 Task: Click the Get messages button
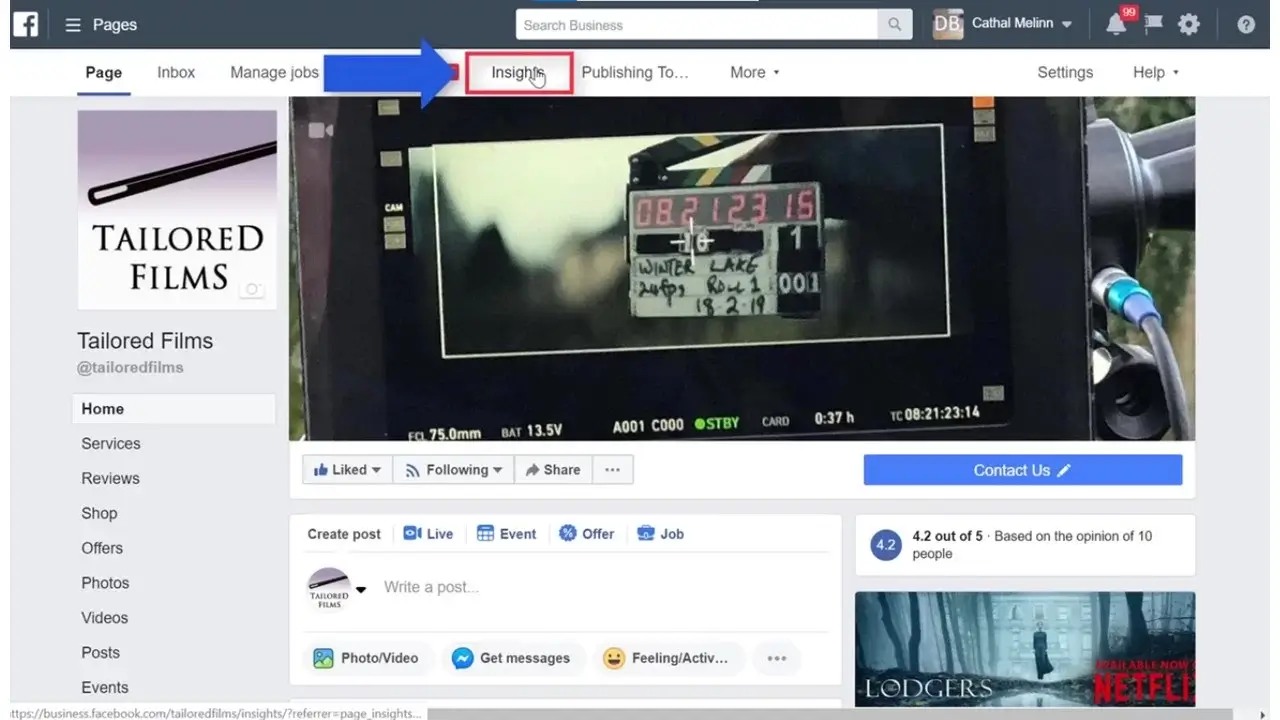click(x=510, y=658)
